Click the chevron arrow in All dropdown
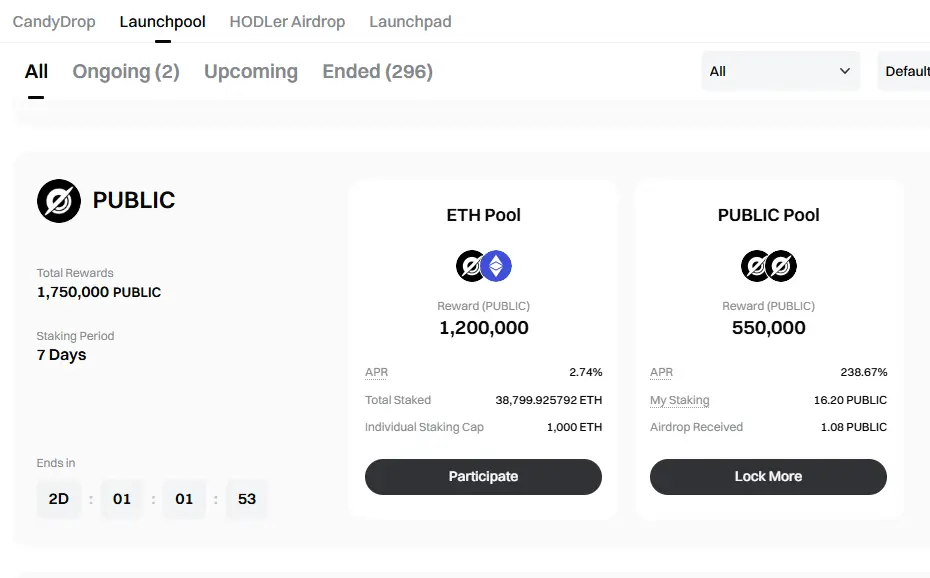 point(845,71)
